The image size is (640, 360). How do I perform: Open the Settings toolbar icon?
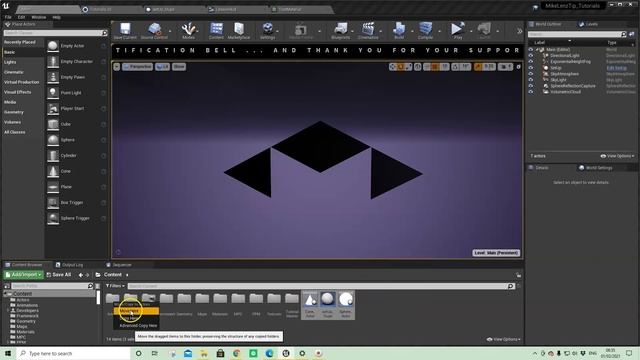point(267,31)
